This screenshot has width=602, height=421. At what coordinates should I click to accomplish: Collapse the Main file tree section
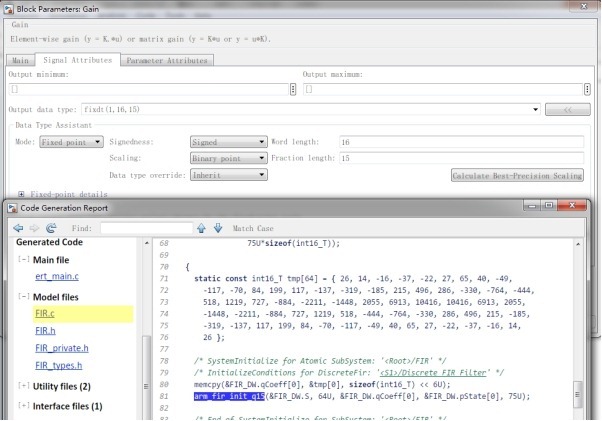tap(23, 259)
